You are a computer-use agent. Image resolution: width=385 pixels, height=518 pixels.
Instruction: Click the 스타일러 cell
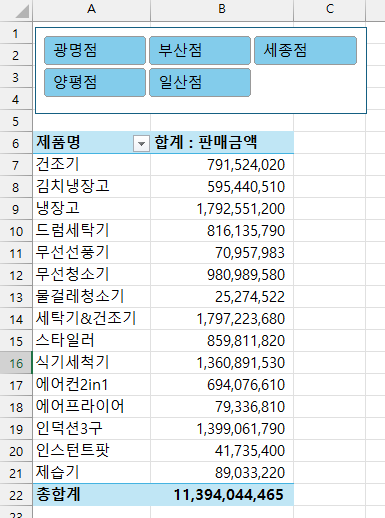point(92,341)
